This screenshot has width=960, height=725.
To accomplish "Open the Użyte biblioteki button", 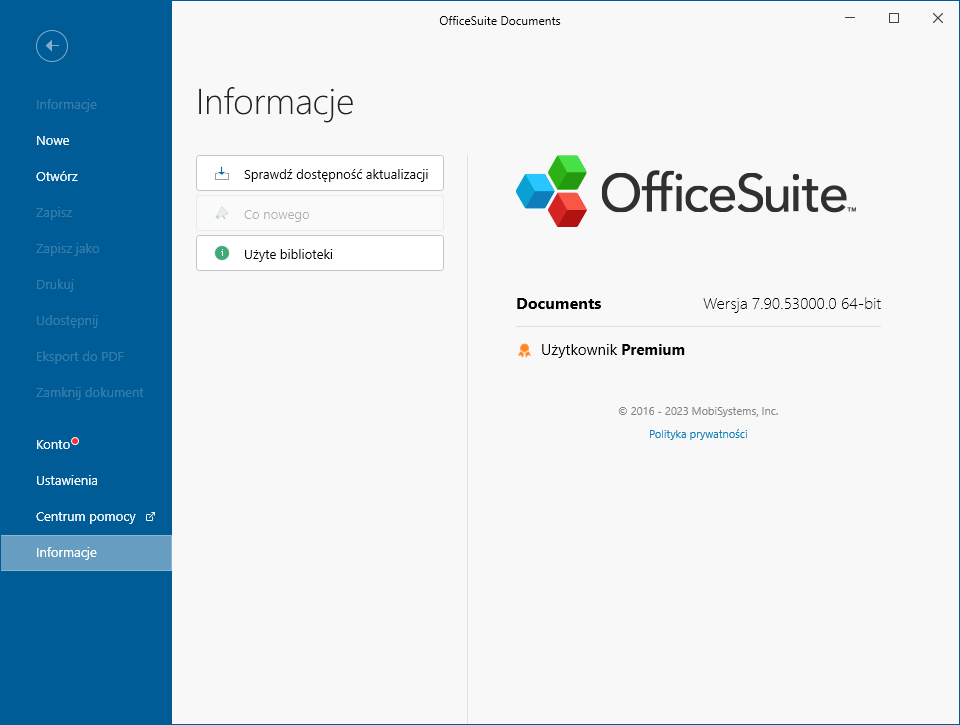I will point(320,253).
